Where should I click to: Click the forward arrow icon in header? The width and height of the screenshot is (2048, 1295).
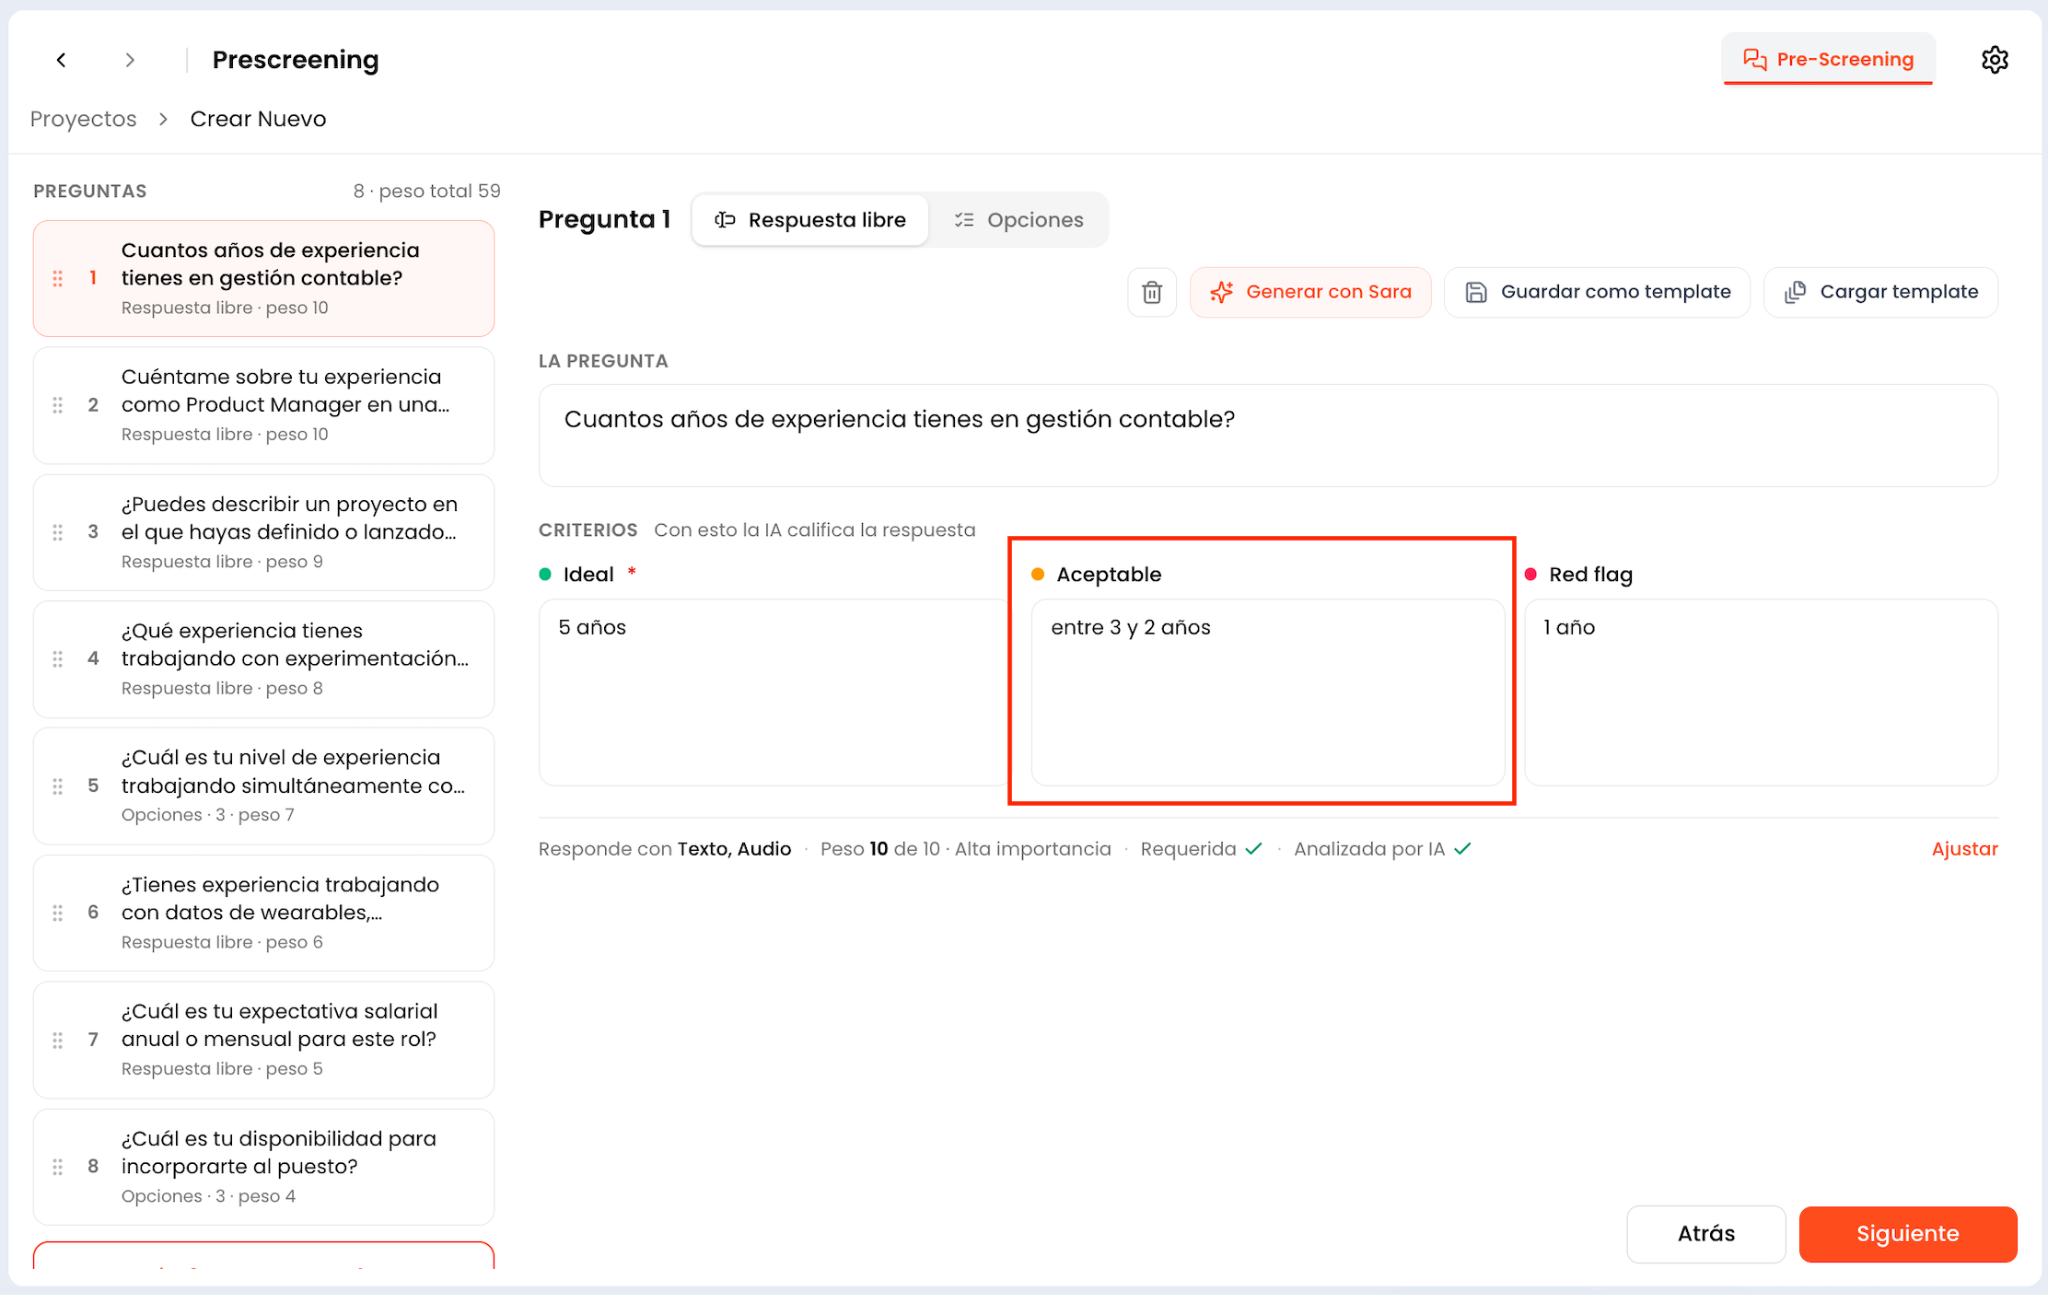pyautogui.click(x=130, y=60)
